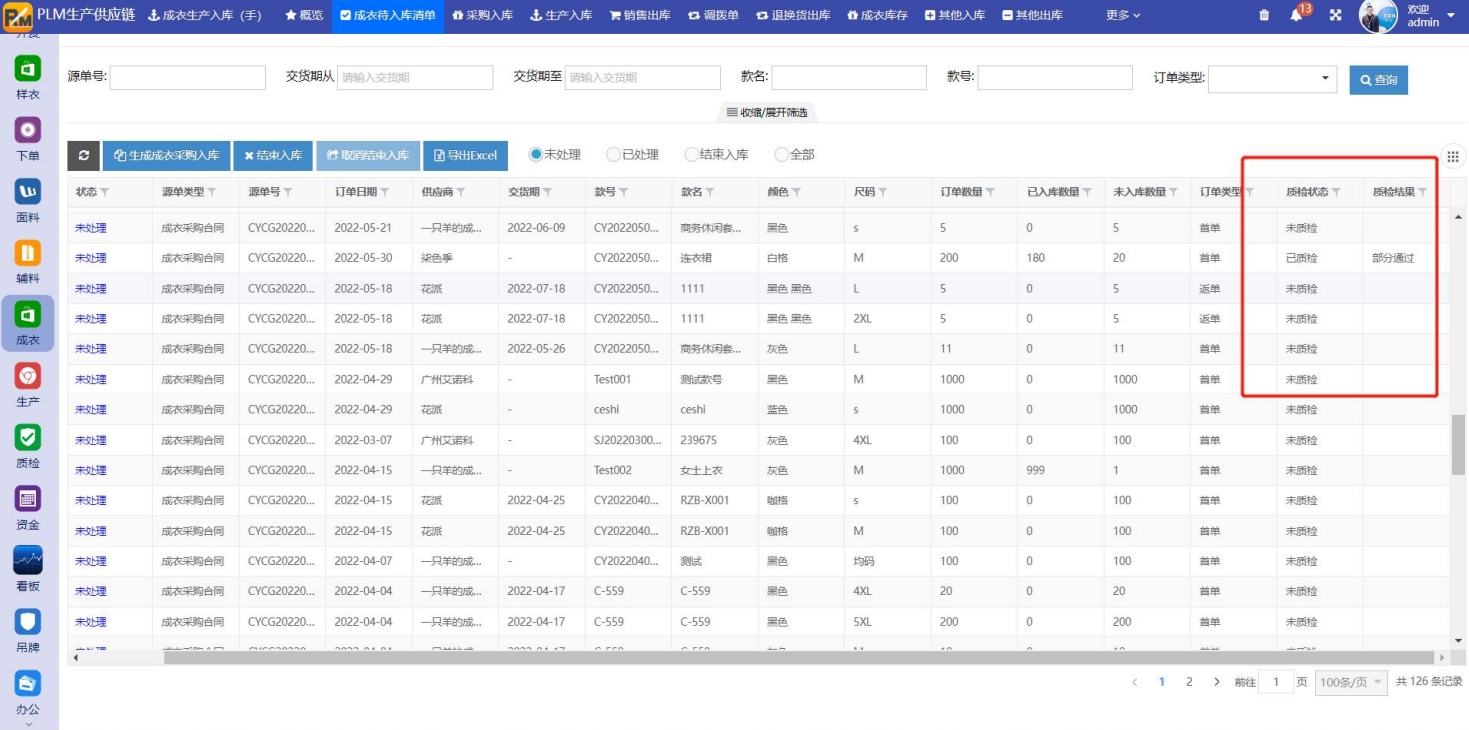Click the 部分通过 质检结果 cell
The image size is (1469, 730).
pos(1393,258)
